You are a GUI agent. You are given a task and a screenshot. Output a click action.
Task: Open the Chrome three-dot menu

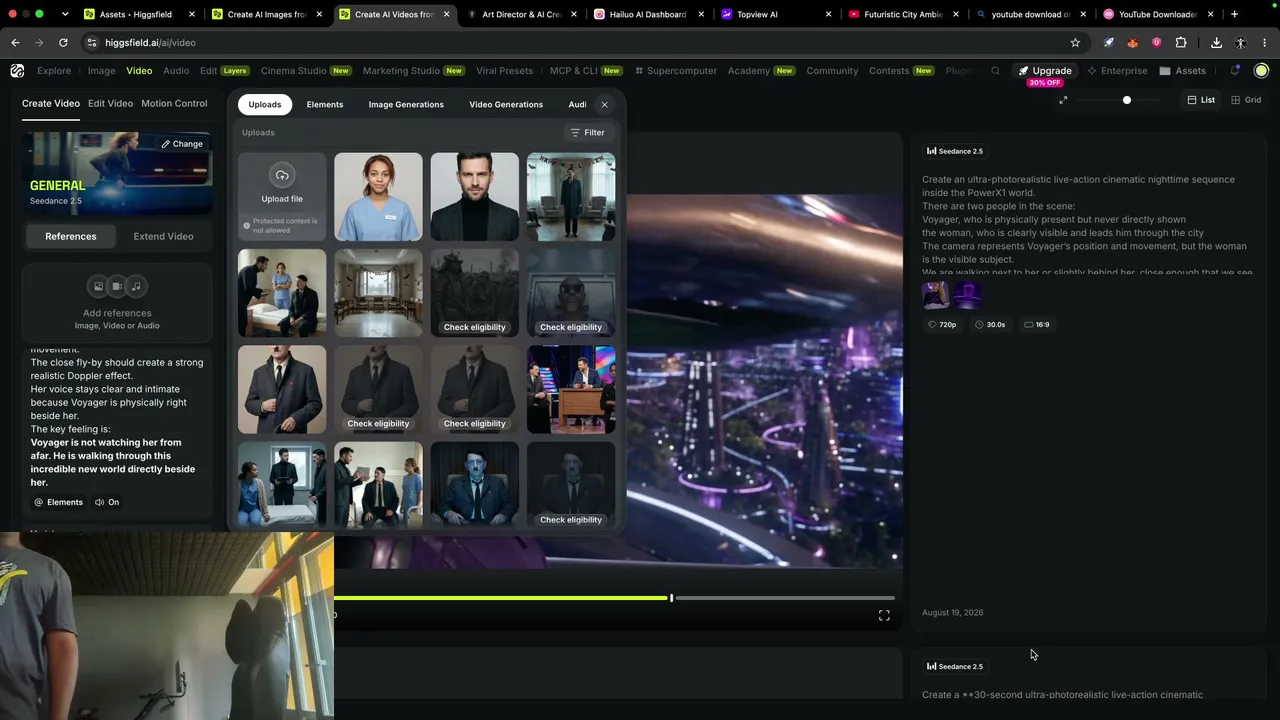1265,43
